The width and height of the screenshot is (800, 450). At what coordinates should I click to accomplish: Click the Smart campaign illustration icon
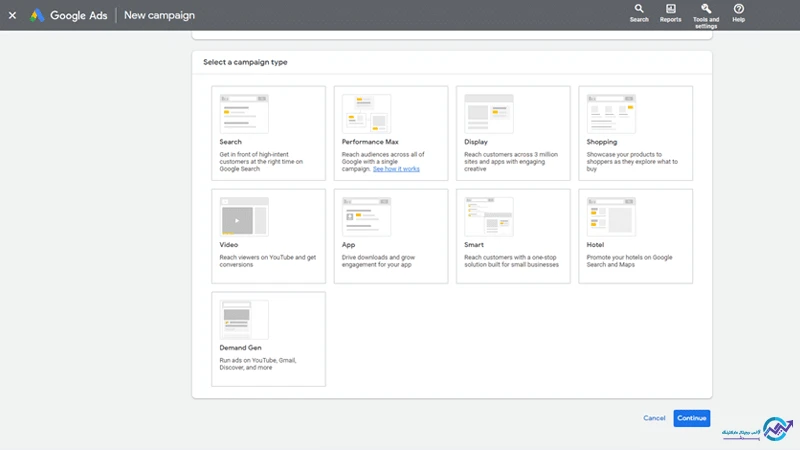point(489,216)
